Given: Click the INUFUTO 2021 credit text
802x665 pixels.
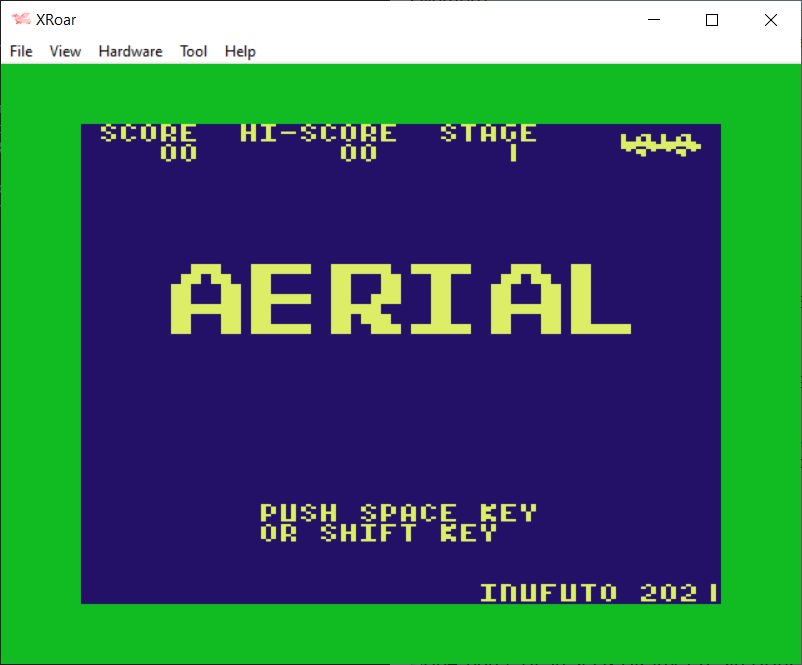Looking at the screenshot, I should tap(599, 592).
